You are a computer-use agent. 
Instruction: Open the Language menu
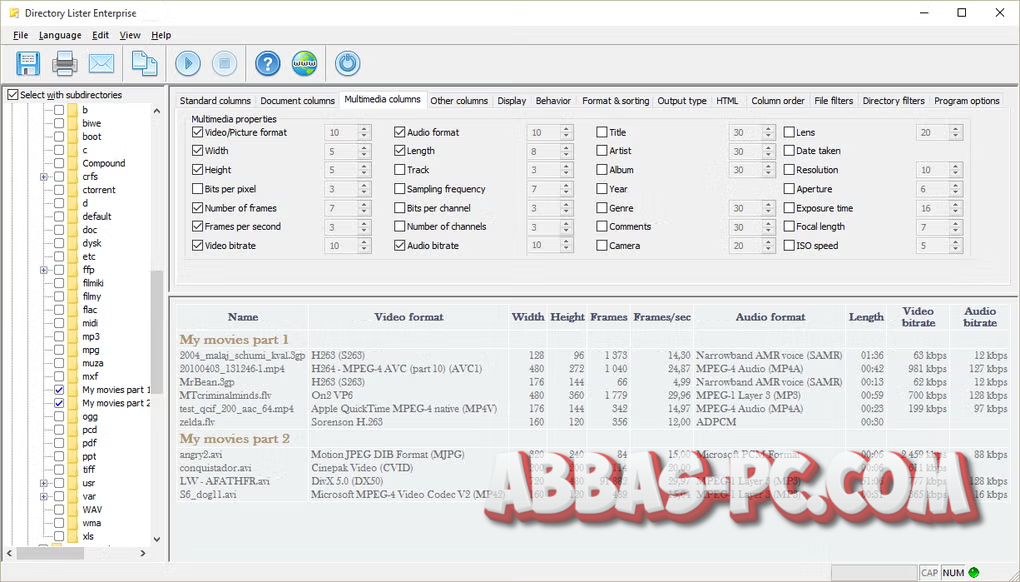click(60, 35)
